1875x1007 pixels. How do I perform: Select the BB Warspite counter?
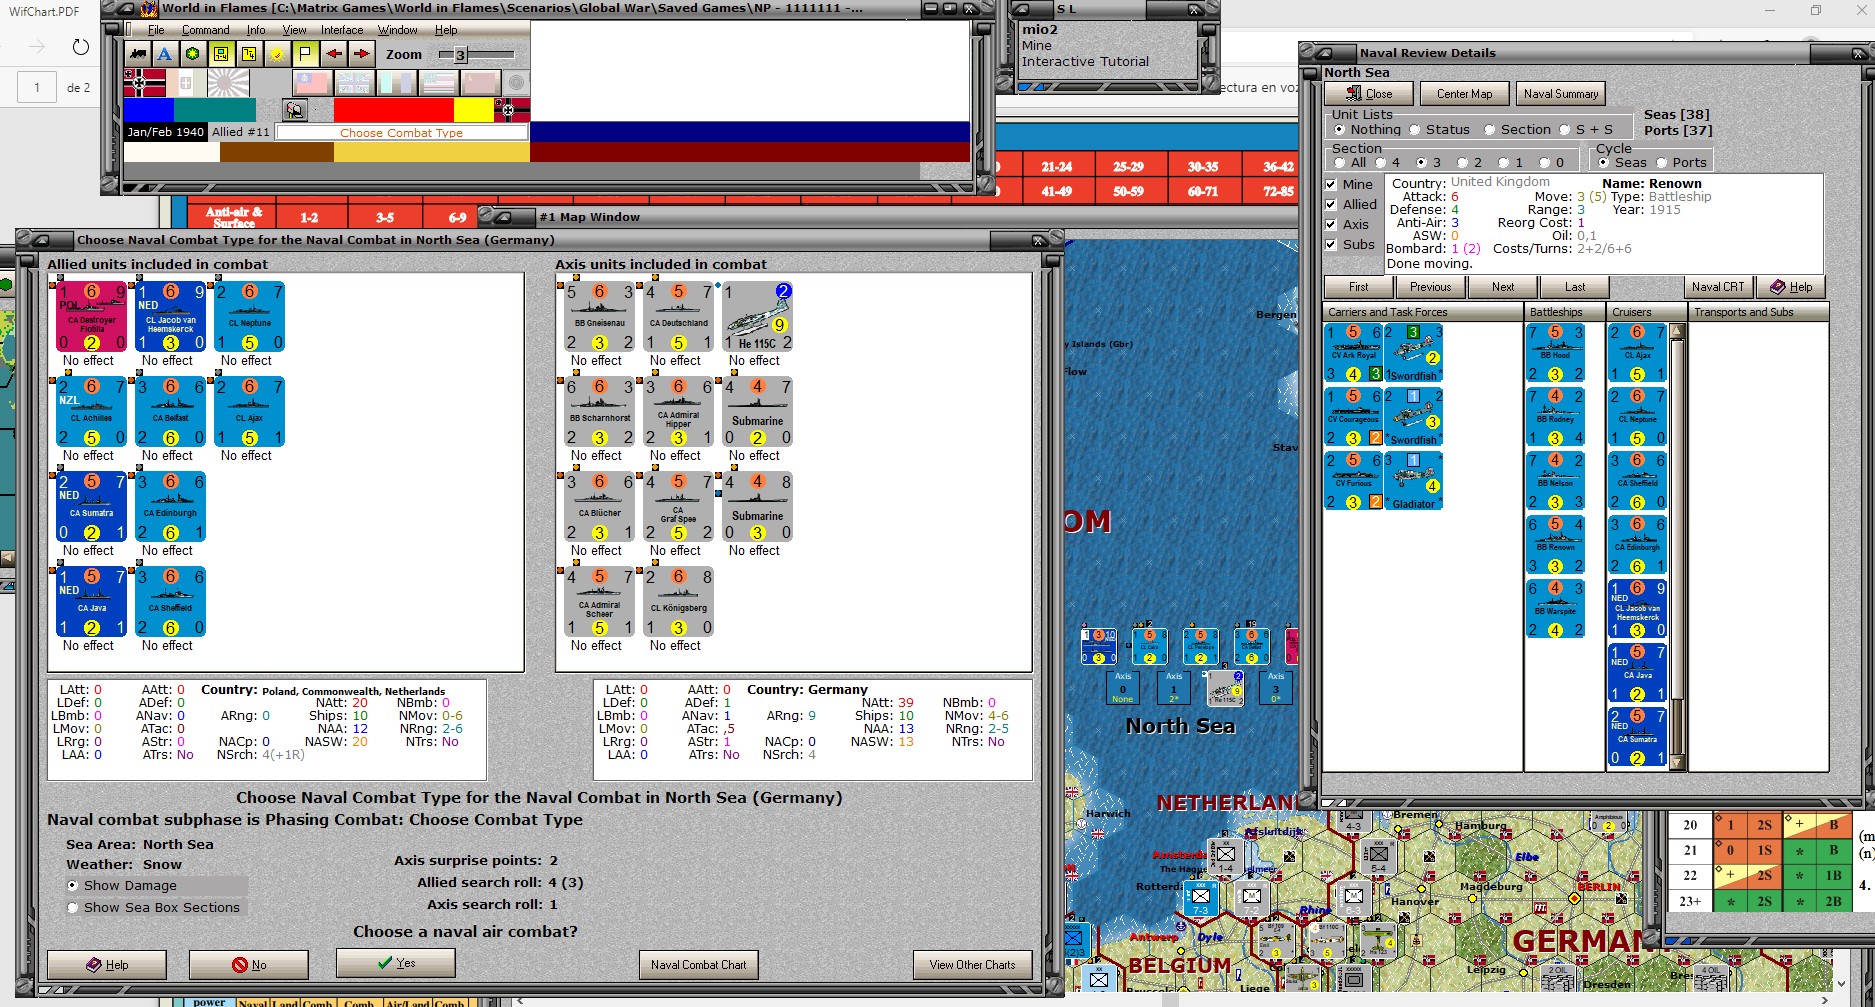click(x=1555, y=610)
